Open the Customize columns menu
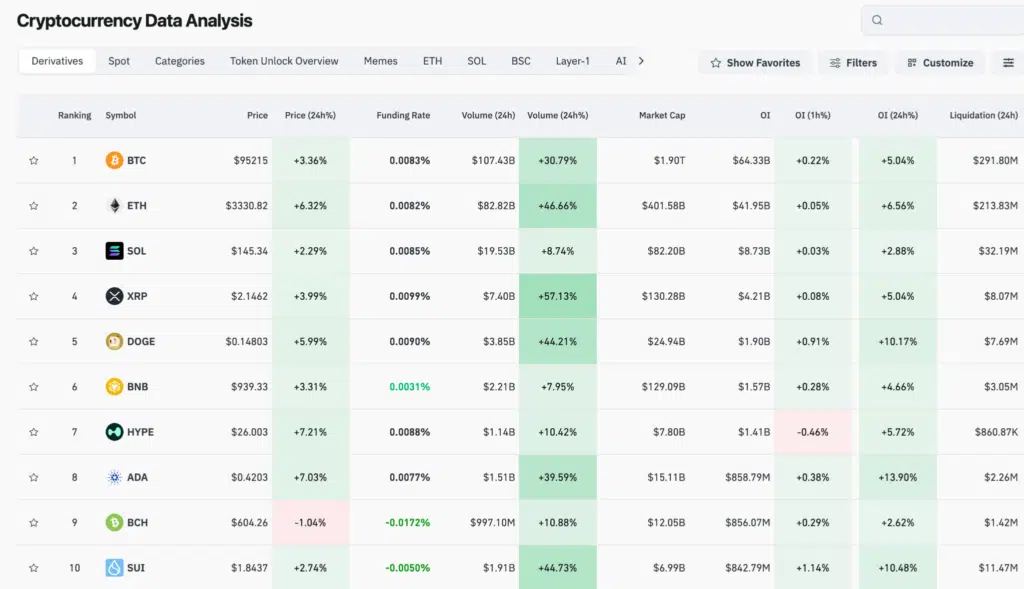 tap(939, 62)
